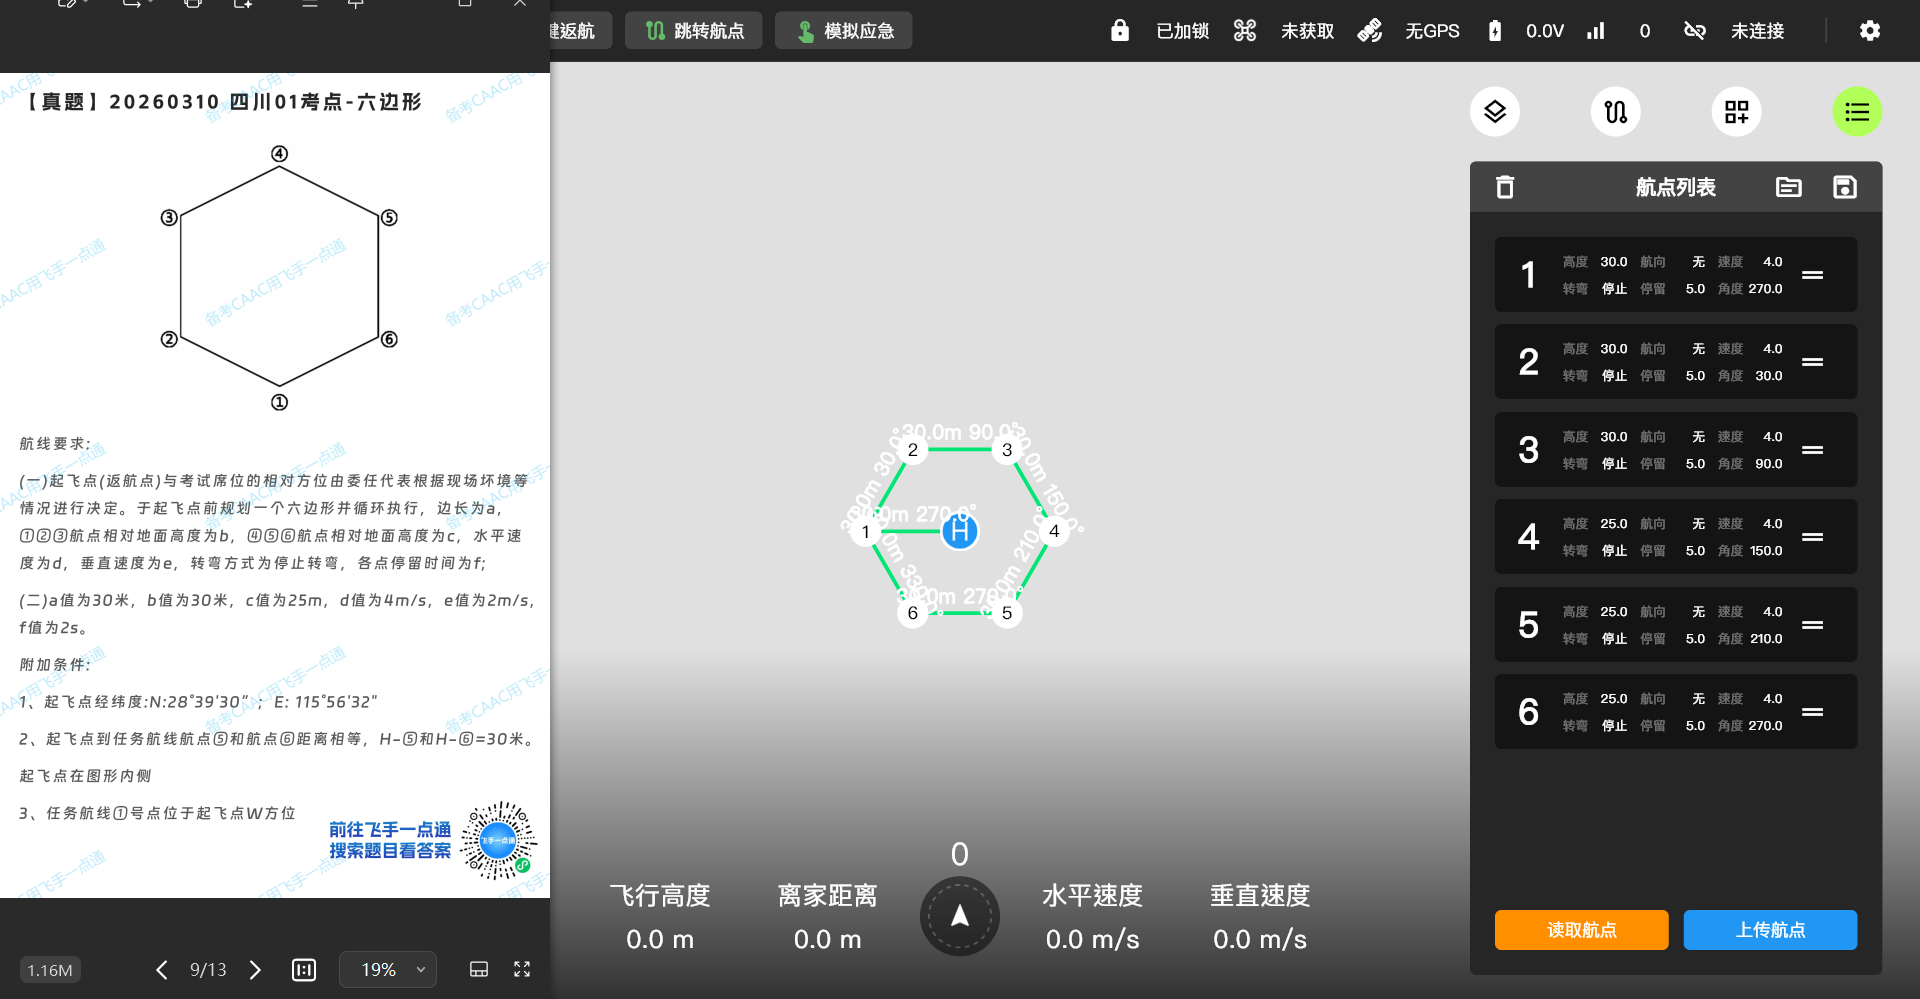The image size is (1920, 999).
Task: Open the 19% zoom level dropdown
Action: coord(388,970)
